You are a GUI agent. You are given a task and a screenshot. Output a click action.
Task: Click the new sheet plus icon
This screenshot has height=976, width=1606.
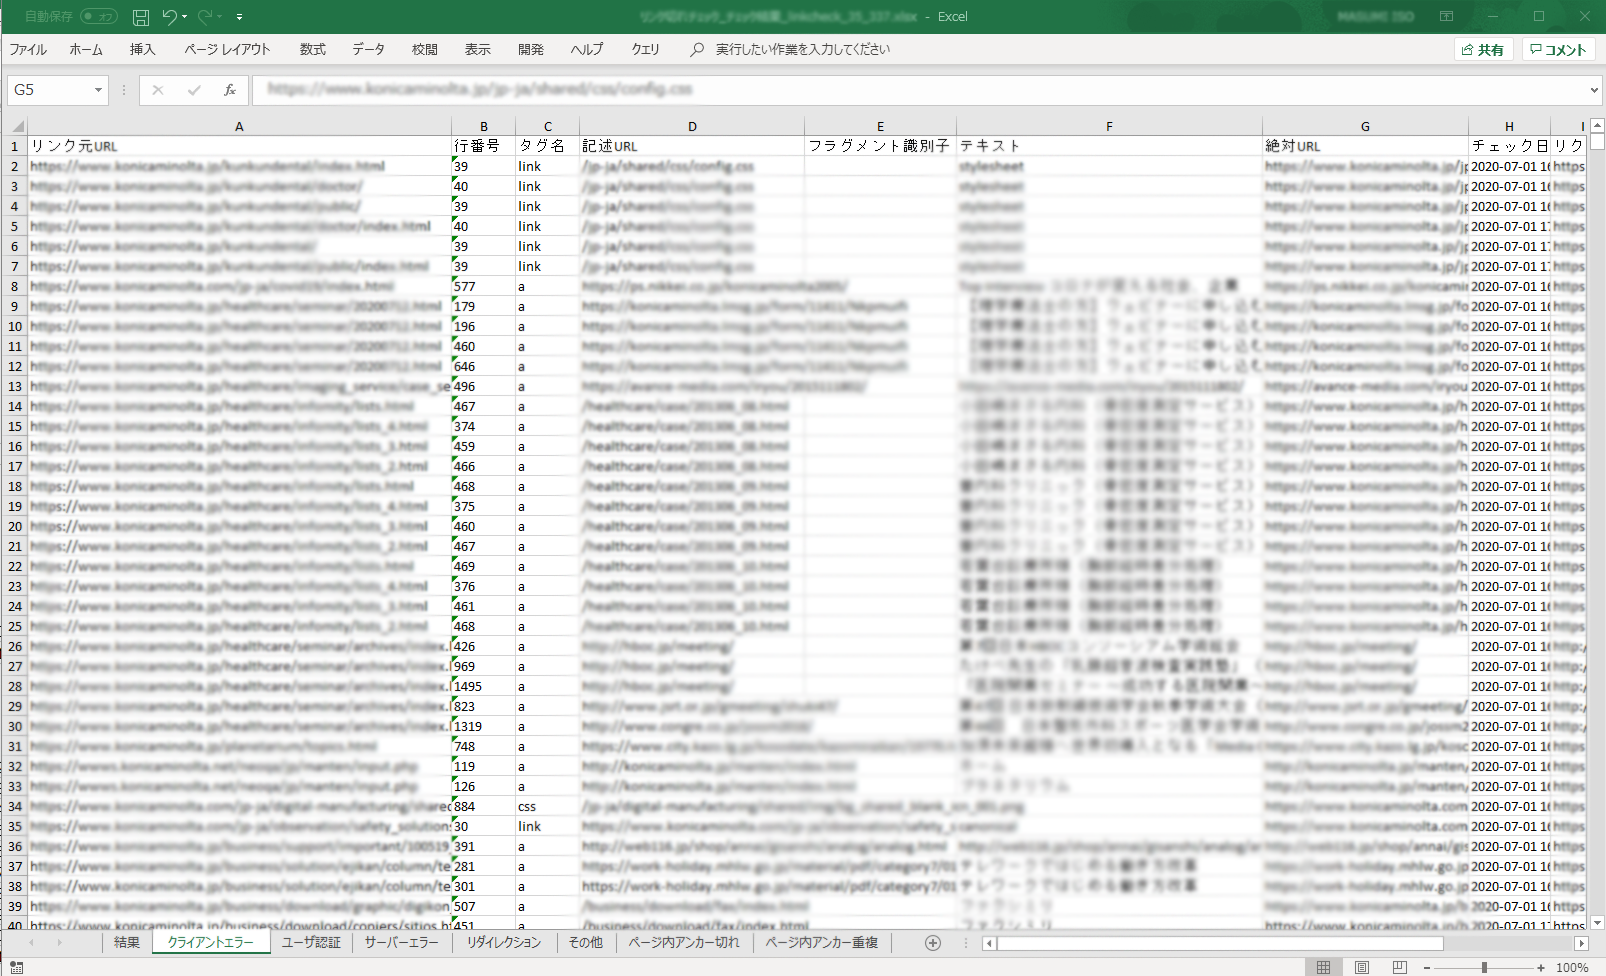(933, 943)
